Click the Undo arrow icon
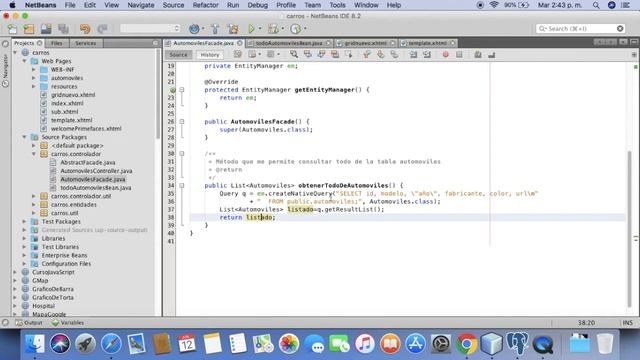 (85, 29)
